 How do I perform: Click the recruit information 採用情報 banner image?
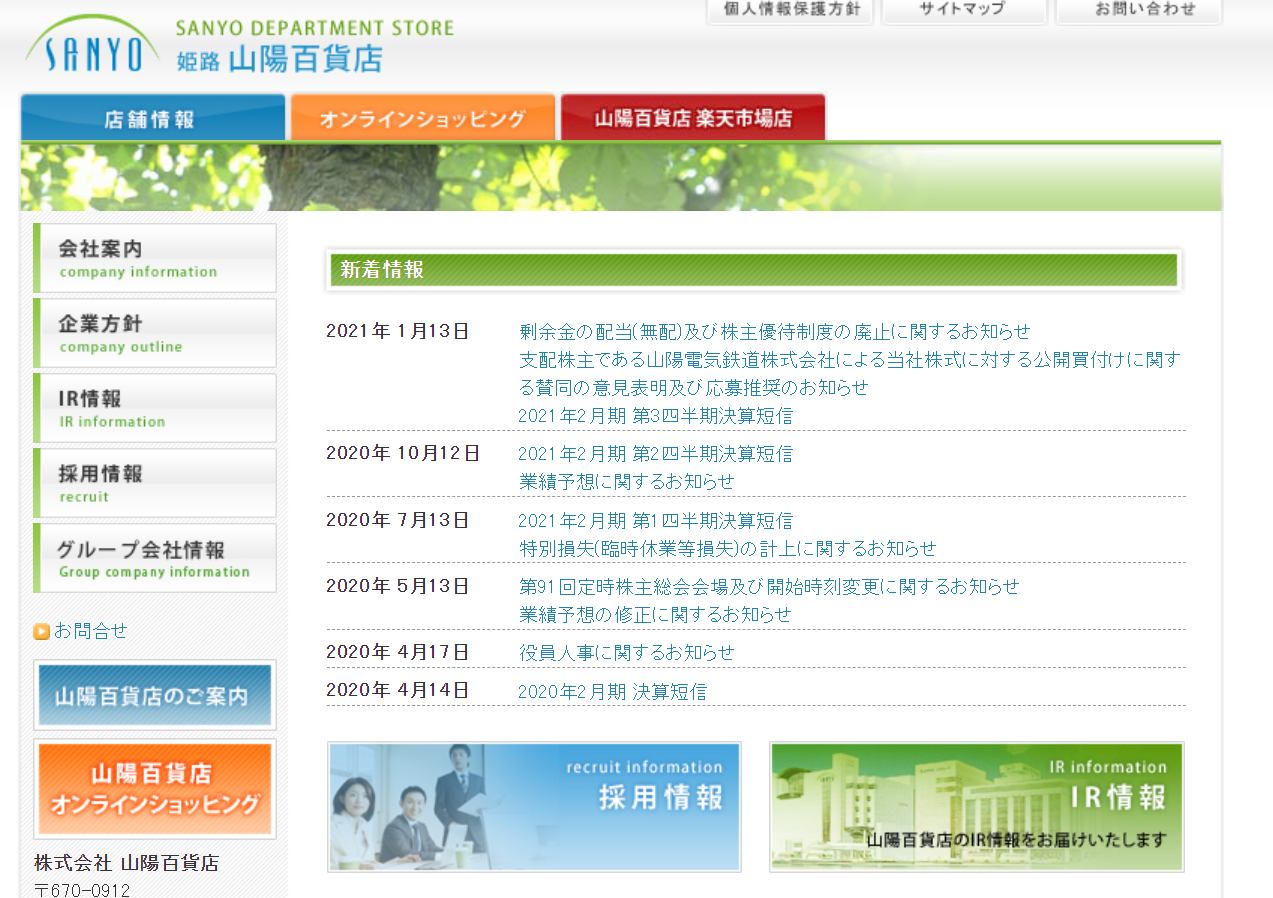[534, 806]
